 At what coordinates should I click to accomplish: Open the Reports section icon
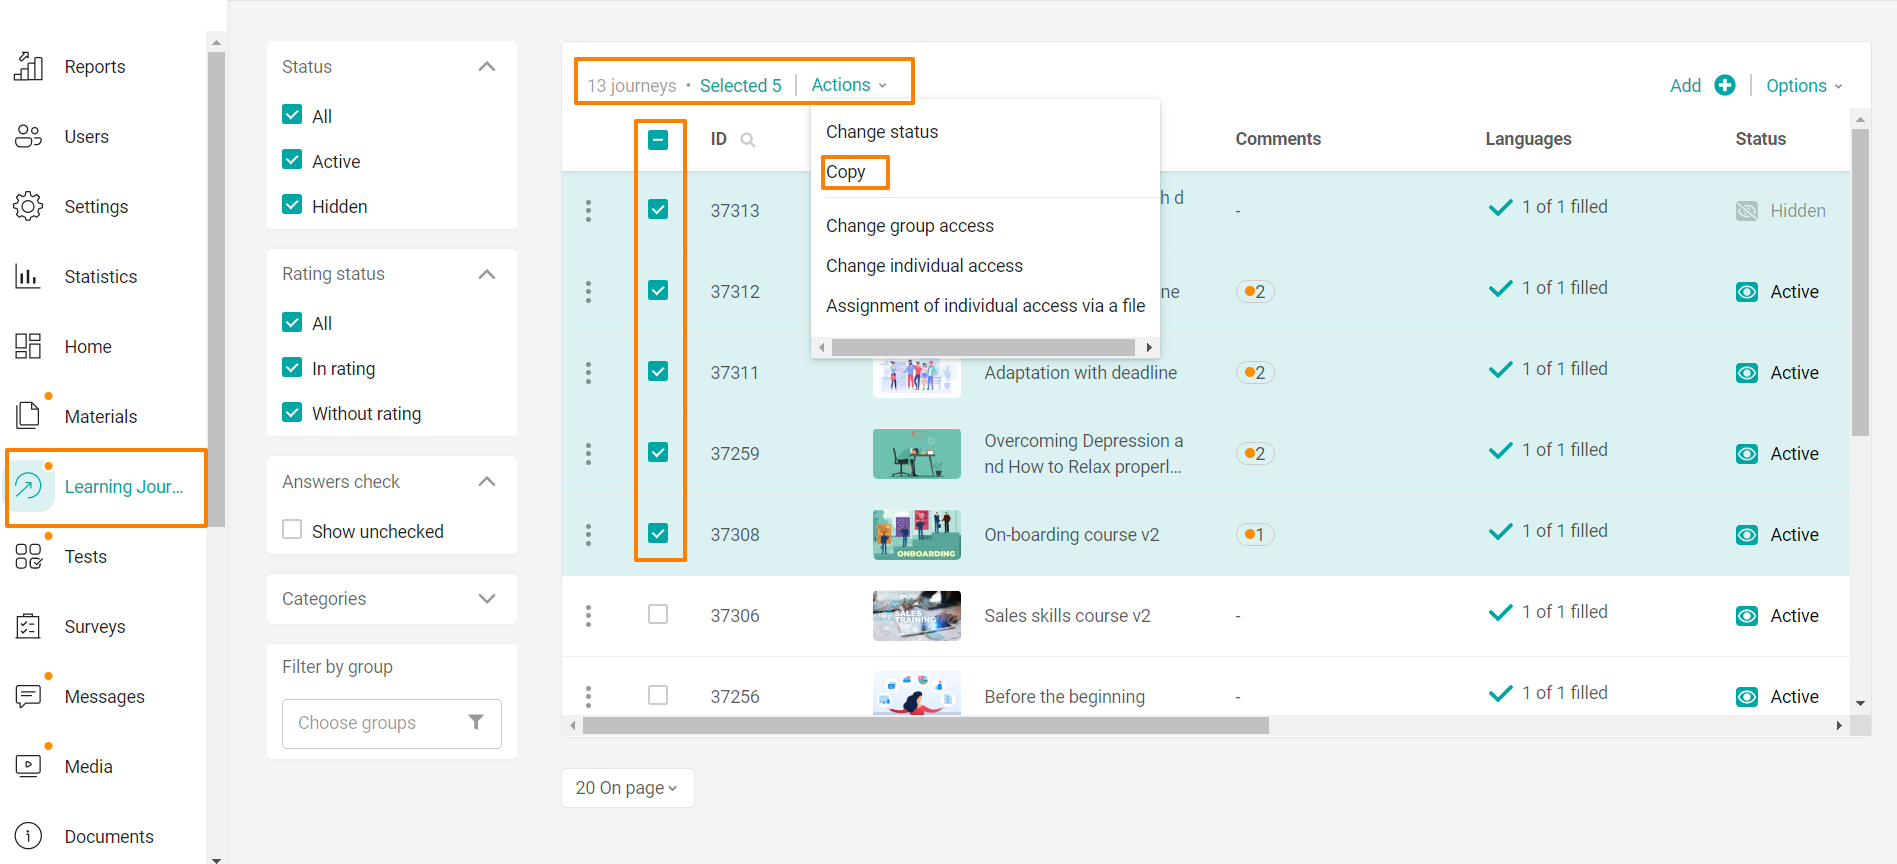point(28,66)
